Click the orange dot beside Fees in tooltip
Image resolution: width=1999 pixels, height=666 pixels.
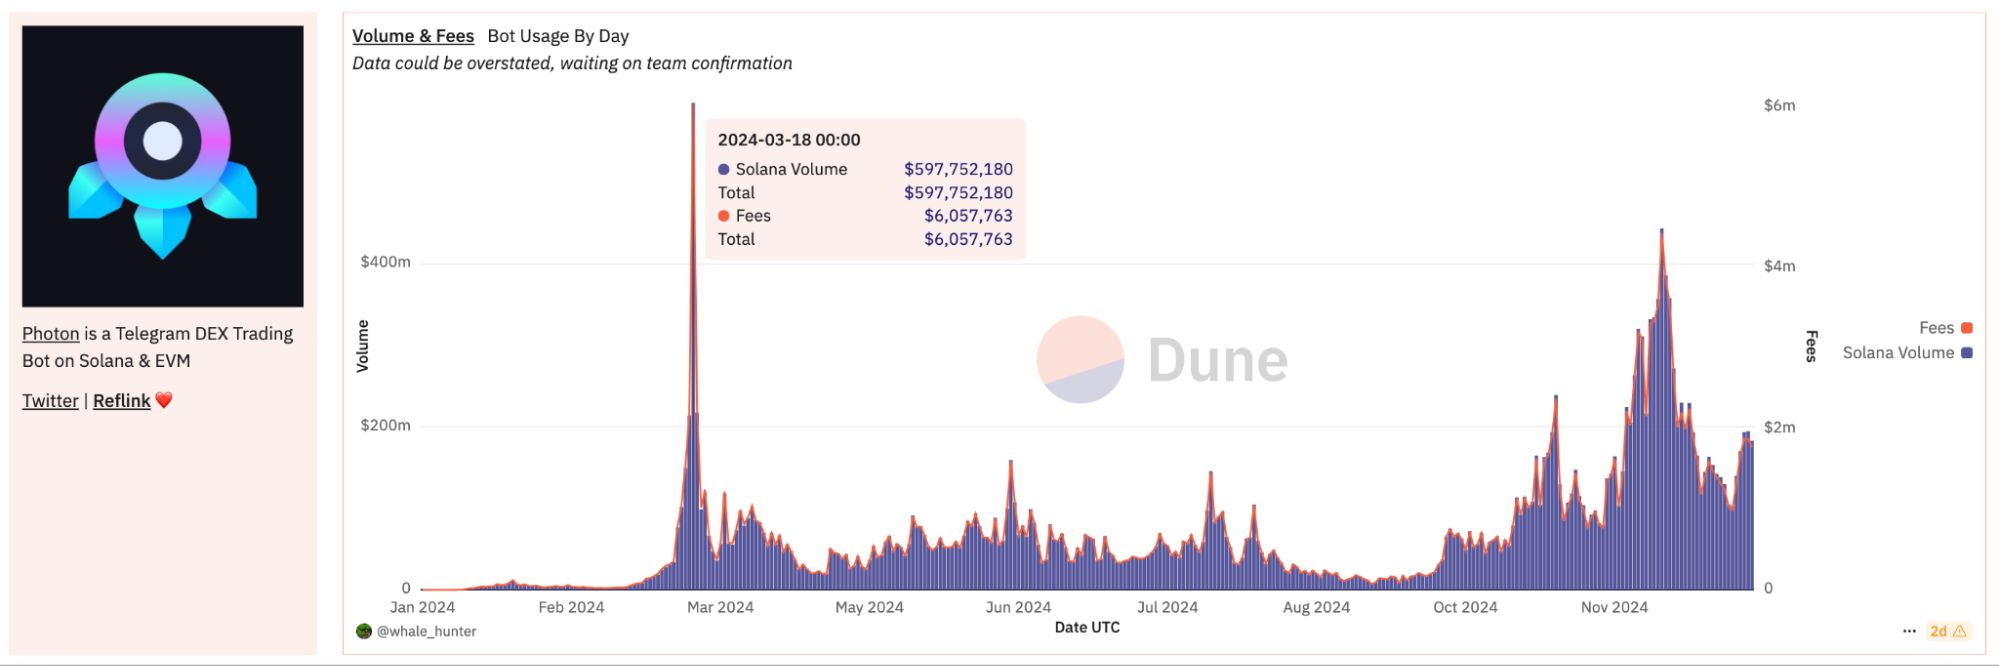pyautogui.click(x=724, y=216)
